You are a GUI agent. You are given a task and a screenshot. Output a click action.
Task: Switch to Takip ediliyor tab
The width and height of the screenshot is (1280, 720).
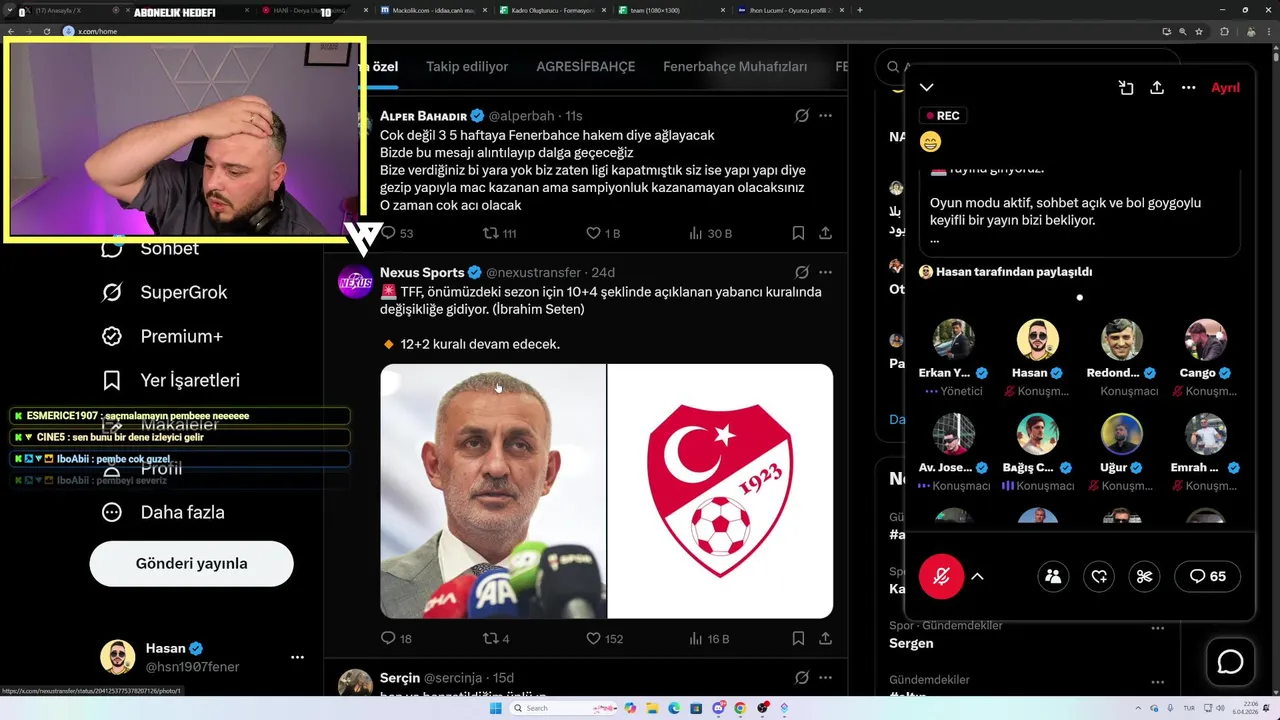coord(467,67)
